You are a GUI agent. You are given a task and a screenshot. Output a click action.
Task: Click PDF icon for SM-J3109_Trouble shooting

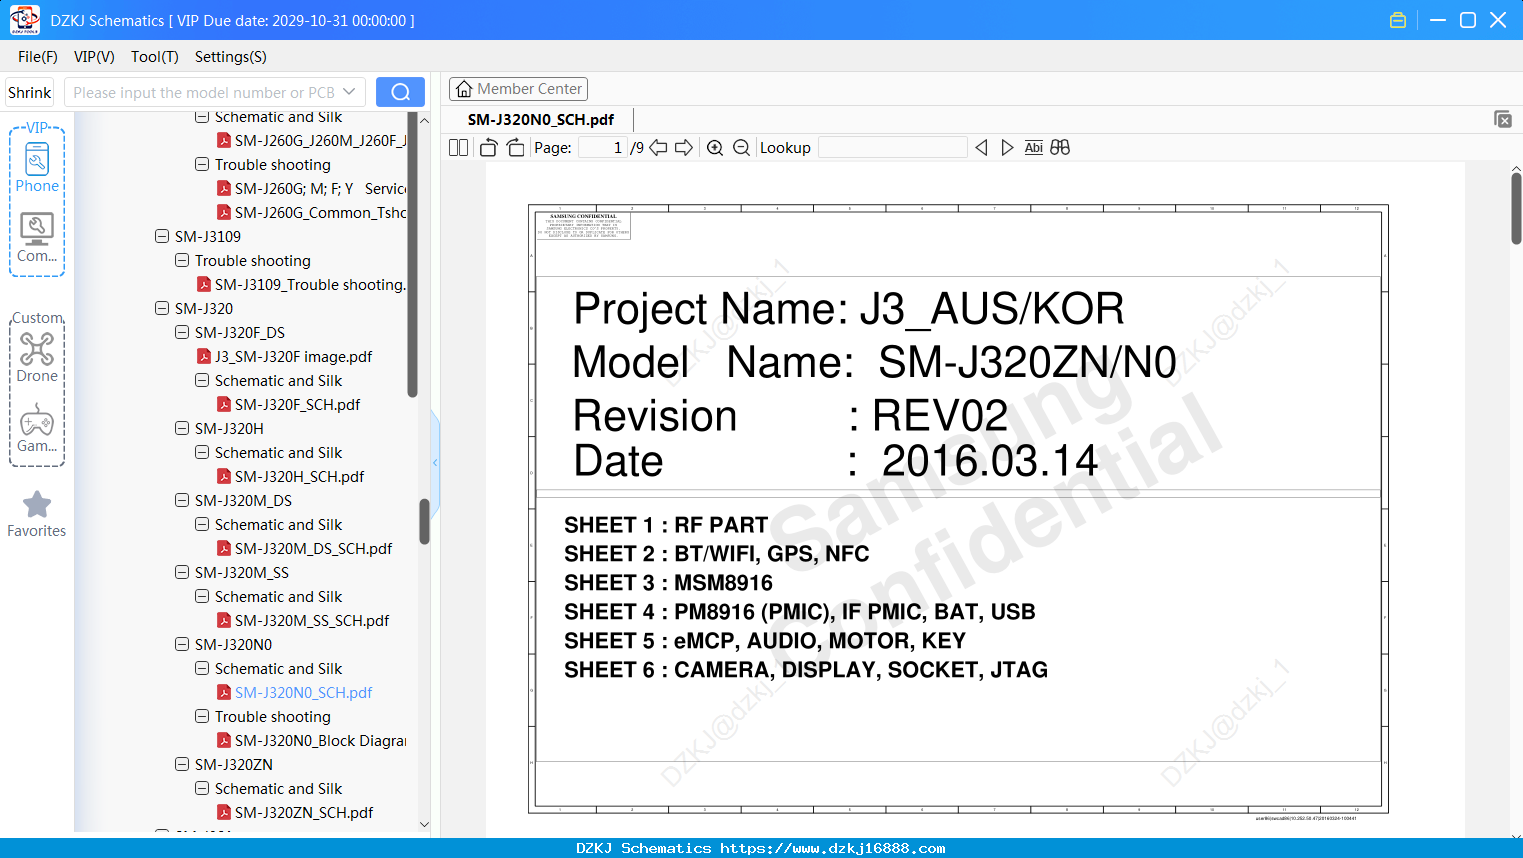tap(204, 285)
